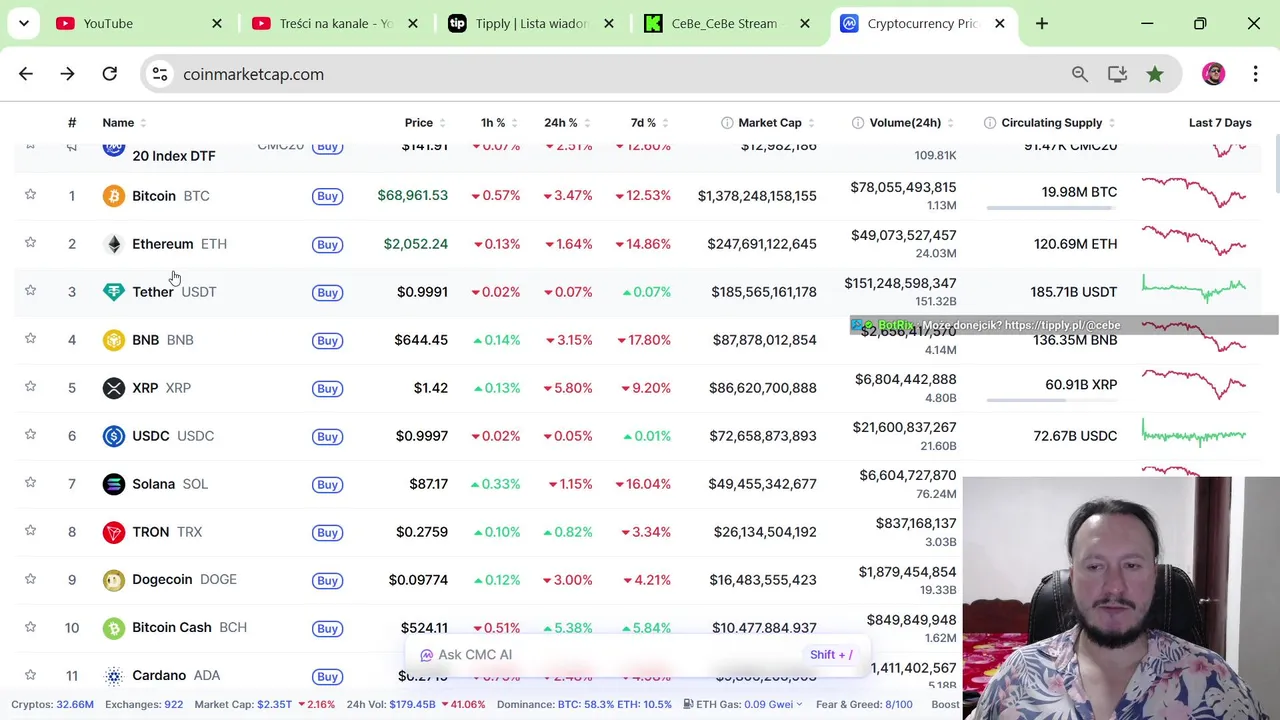Open the Bitcoin last 7 days sparkline chart
The height and width of the screenshot is (720, 1280).
click(x=1194, y=192)
